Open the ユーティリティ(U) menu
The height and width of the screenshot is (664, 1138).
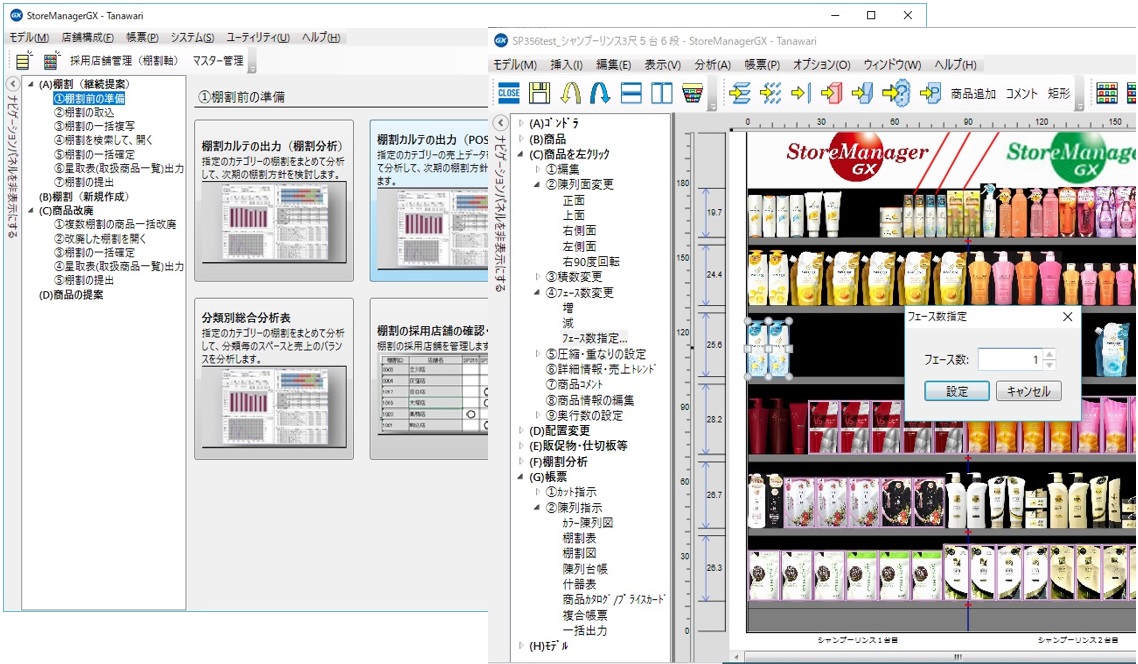tap(257, 38)
